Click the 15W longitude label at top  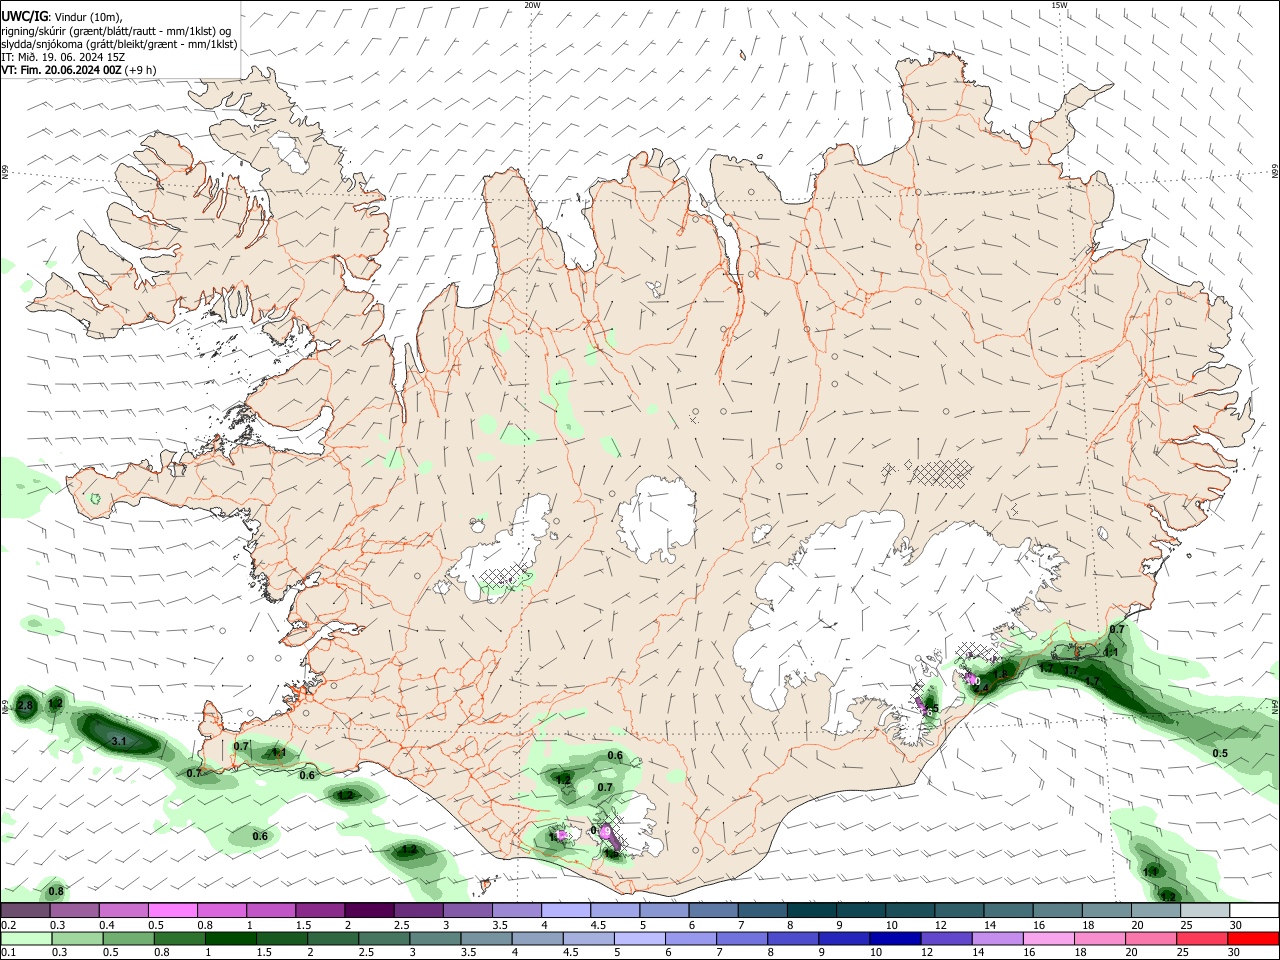1059,5
